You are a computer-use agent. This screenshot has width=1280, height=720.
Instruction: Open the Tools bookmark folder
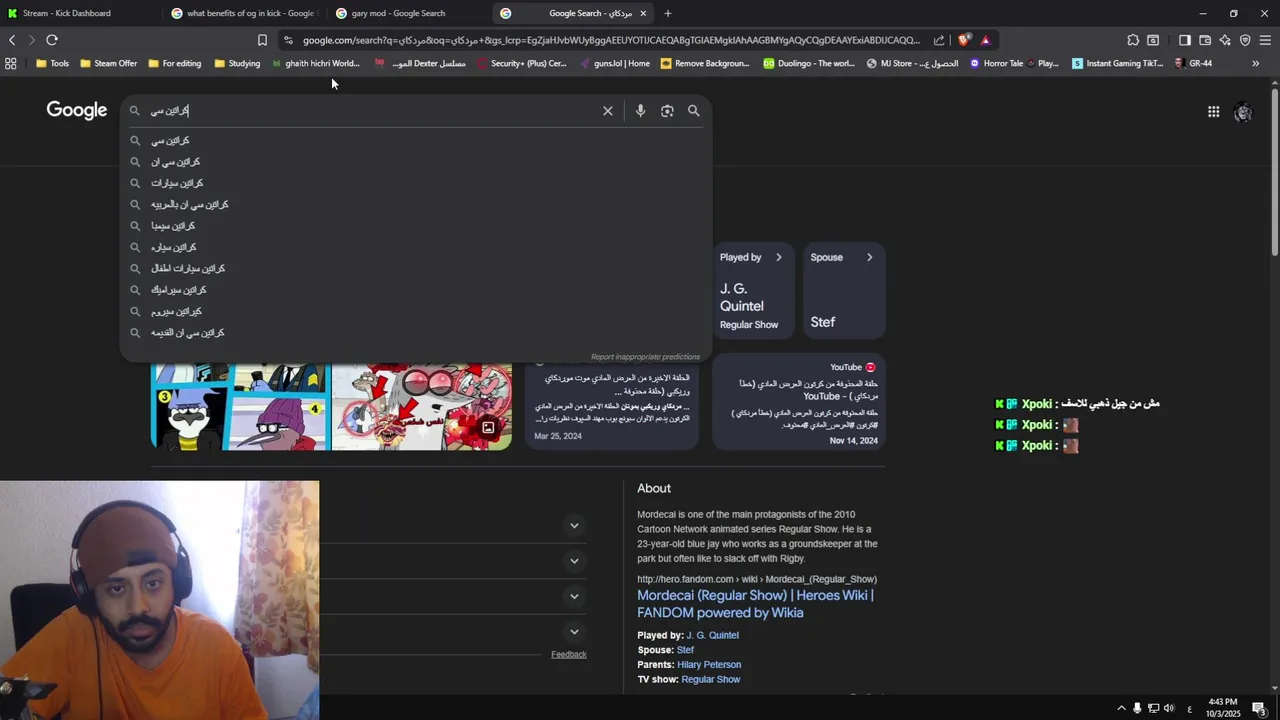click(52, 63)
